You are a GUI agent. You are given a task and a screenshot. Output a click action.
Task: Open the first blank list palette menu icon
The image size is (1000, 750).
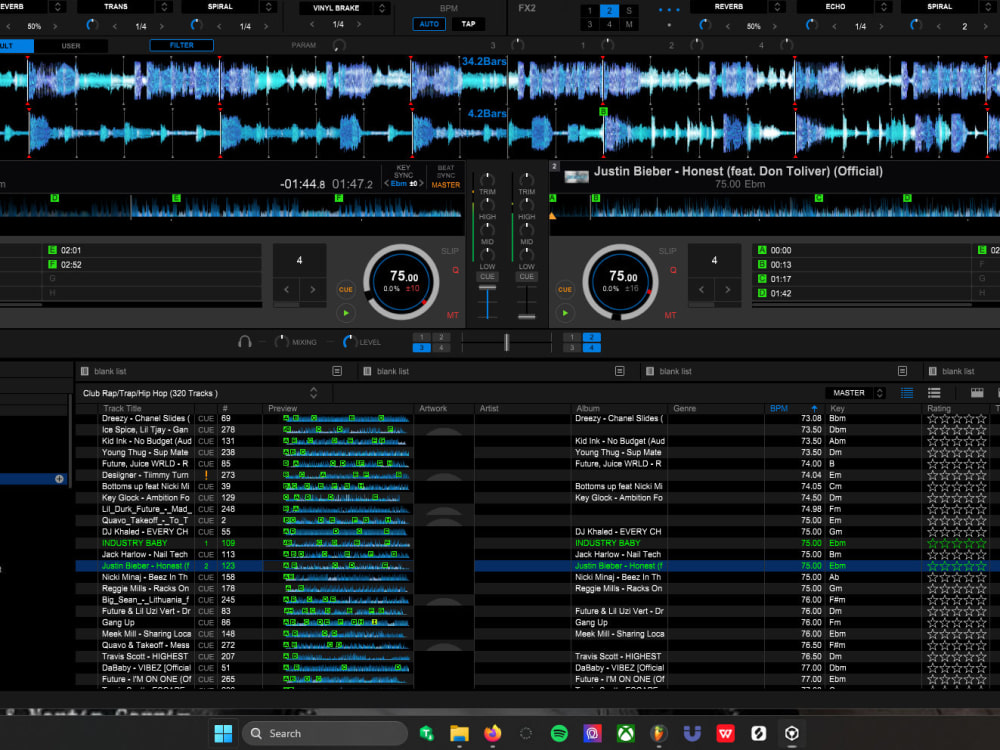pyautogui.click(x=337, y=371)
